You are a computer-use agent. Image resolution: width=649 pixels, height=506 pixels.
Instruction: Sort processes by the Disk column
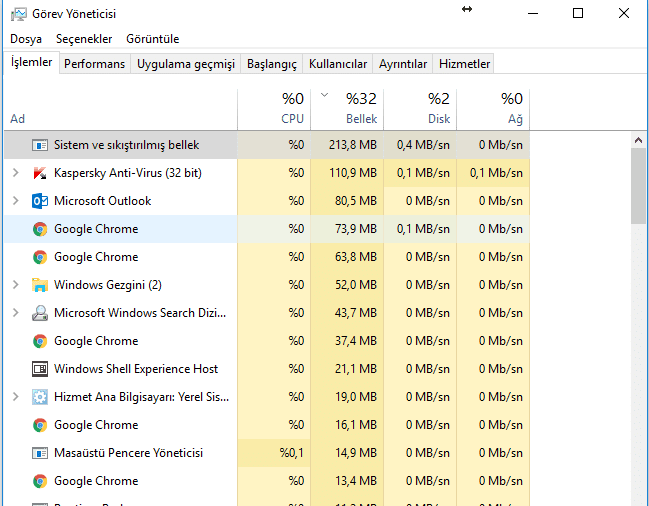pos(420,110)
